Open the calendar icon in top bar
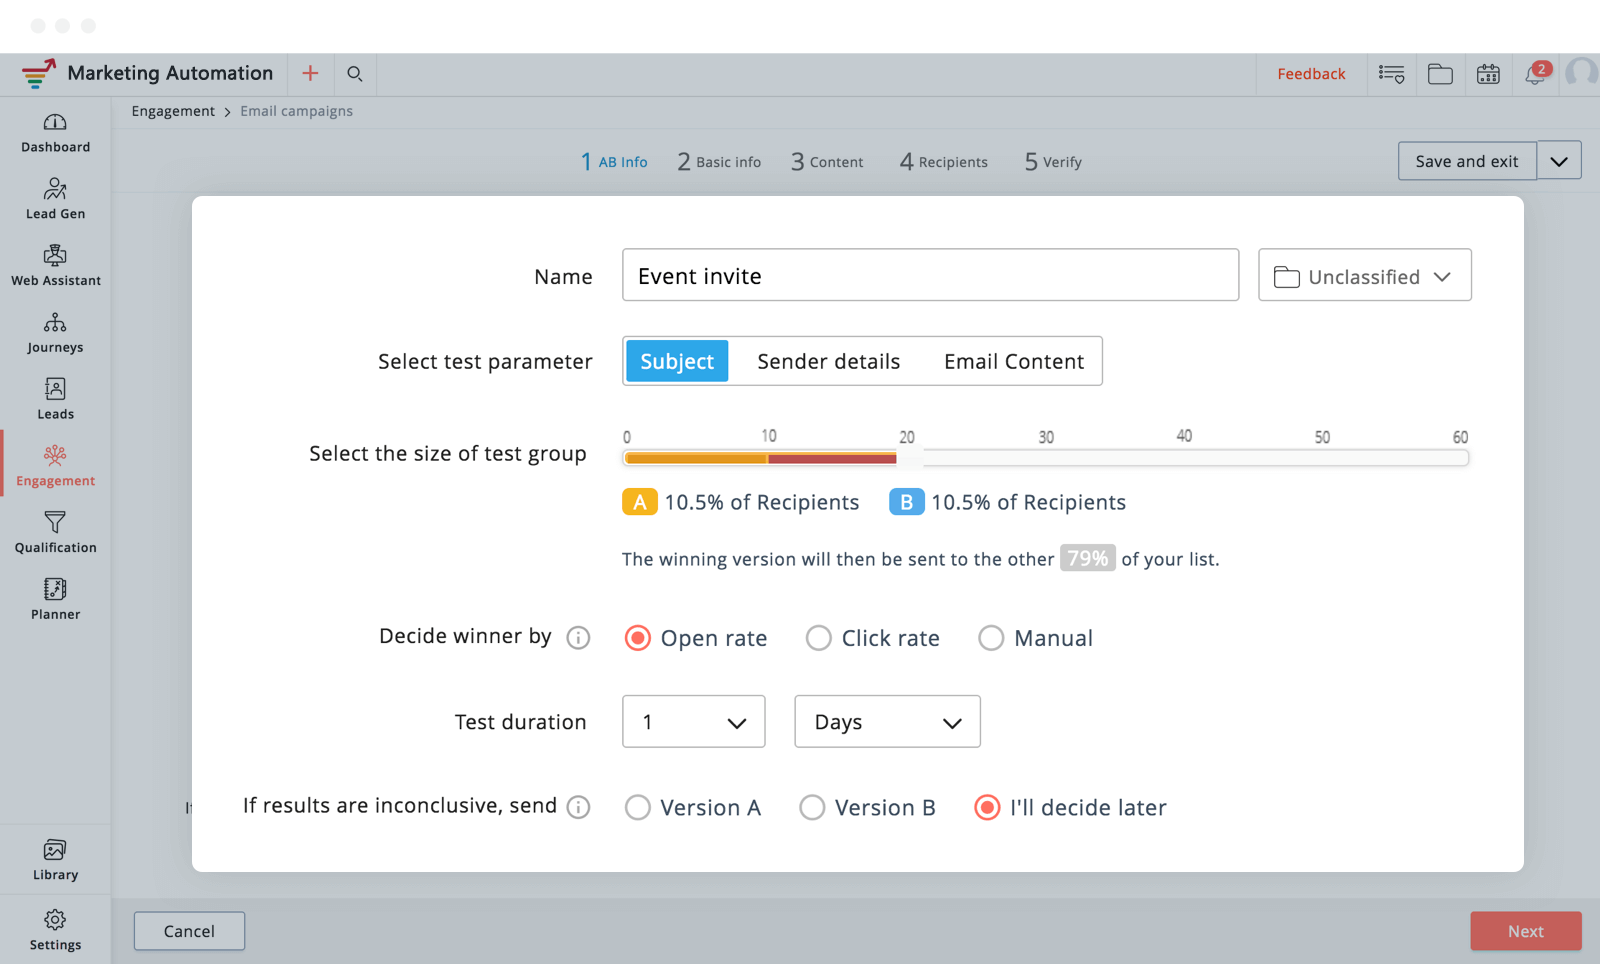The image size is (1600, 964). click(1488, 74)
